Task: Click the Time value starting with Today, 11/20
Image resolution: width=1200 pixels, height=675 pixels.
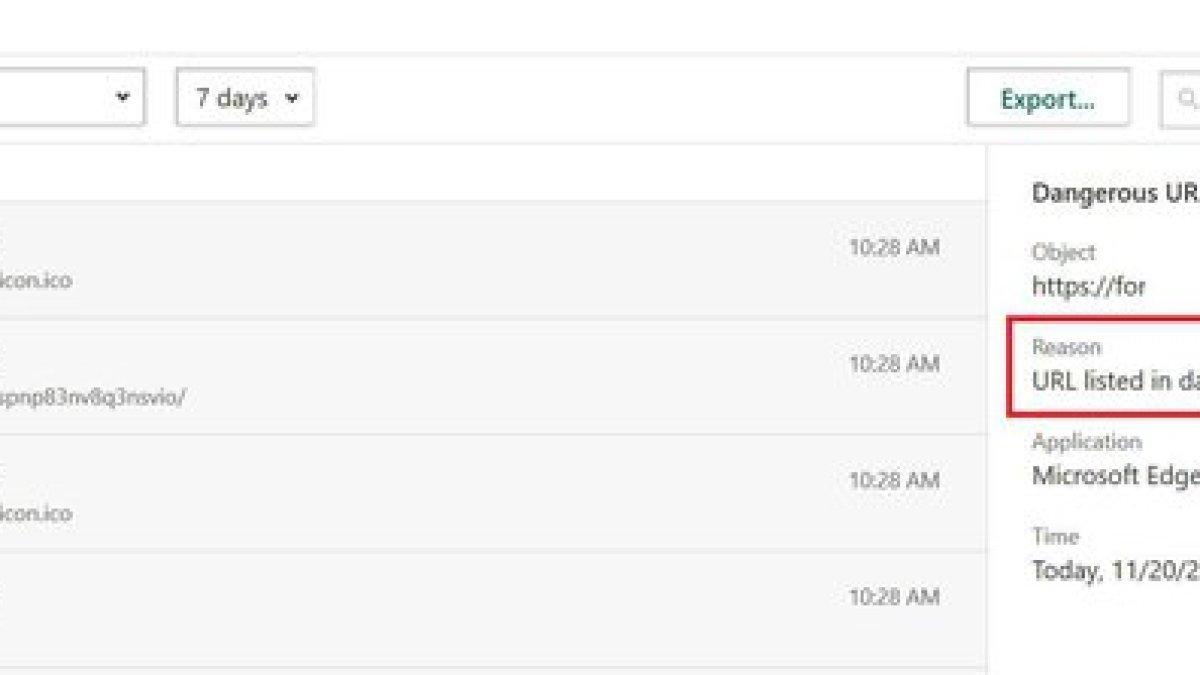Action: (x=1115, y=570)
